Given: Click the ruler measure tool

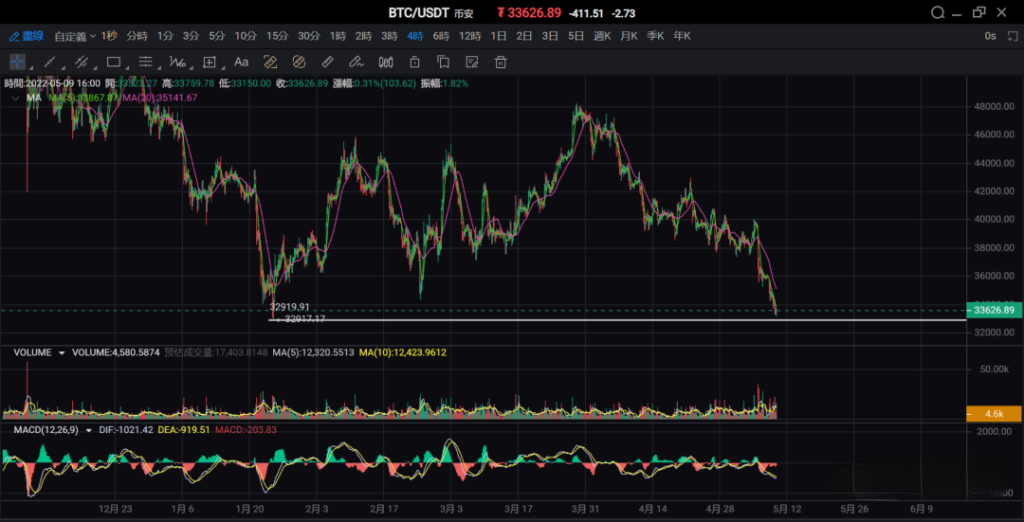Looking at the screenshot, I should pos(328,62).
